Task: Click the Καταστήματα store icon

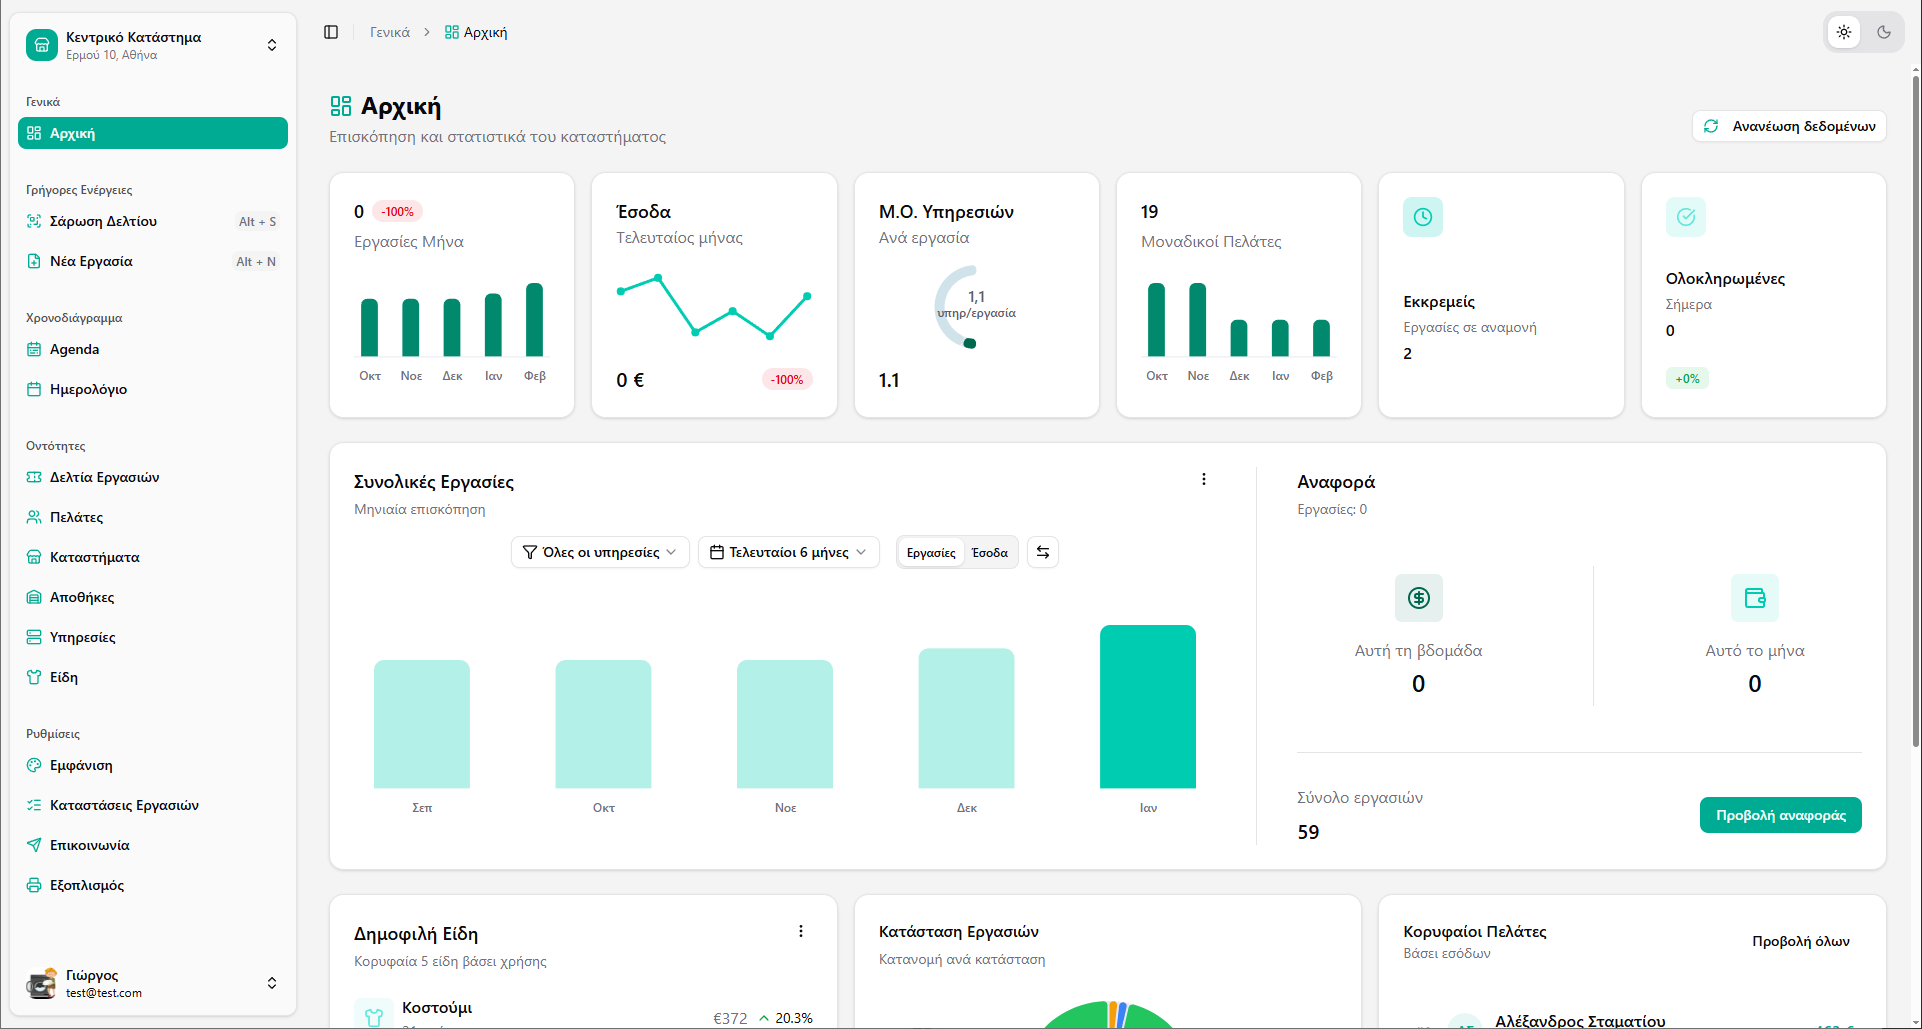Action: point(34,557)
